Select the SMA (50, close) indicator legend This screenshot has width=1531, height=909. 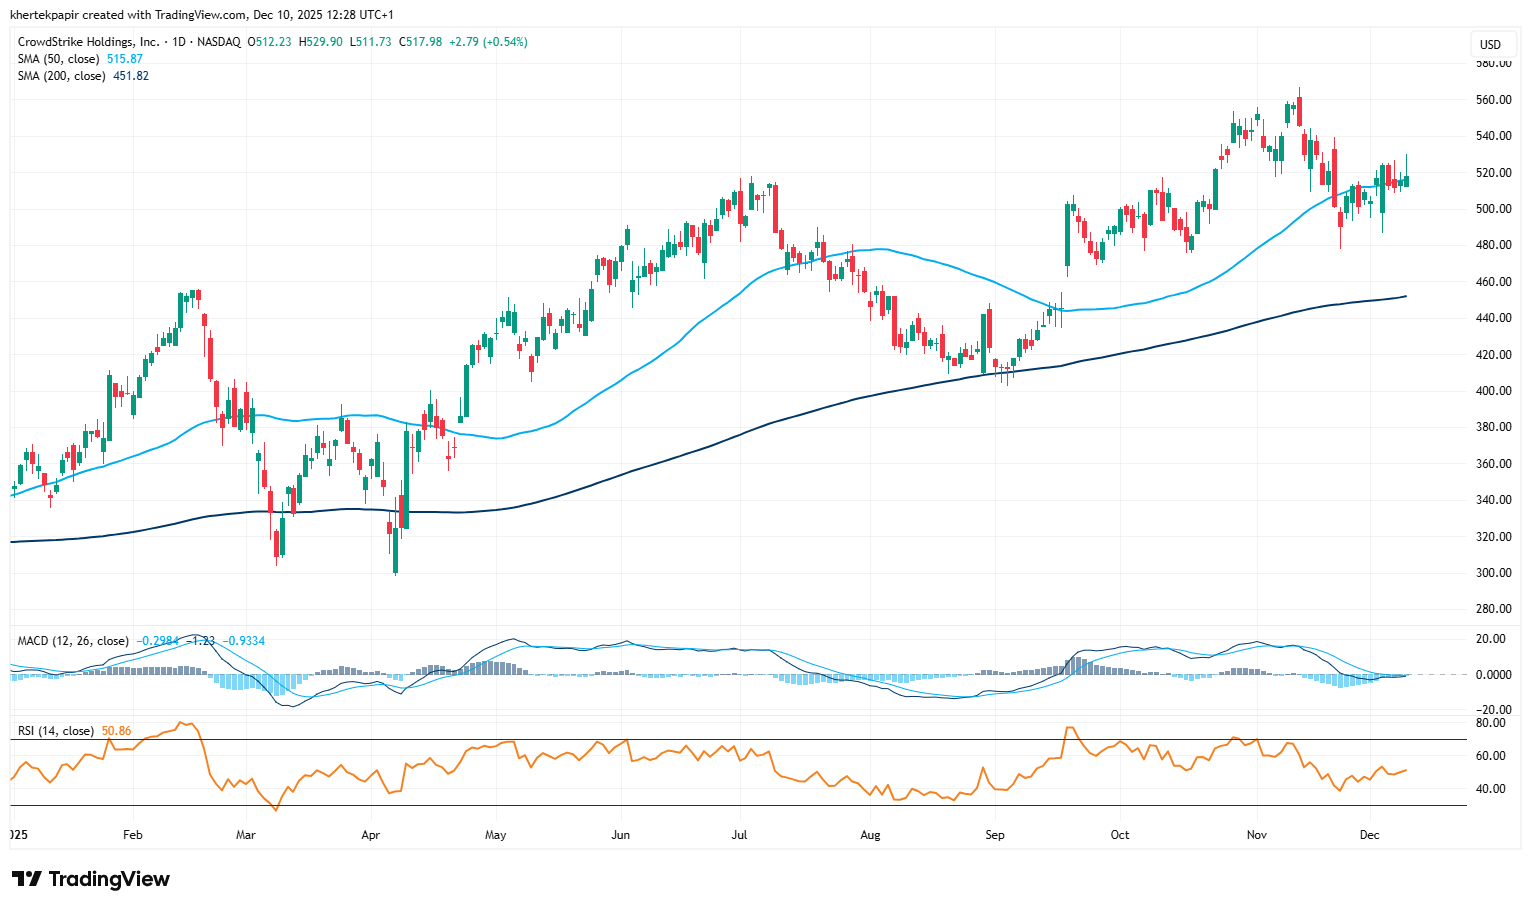click(x=59, y=59)
